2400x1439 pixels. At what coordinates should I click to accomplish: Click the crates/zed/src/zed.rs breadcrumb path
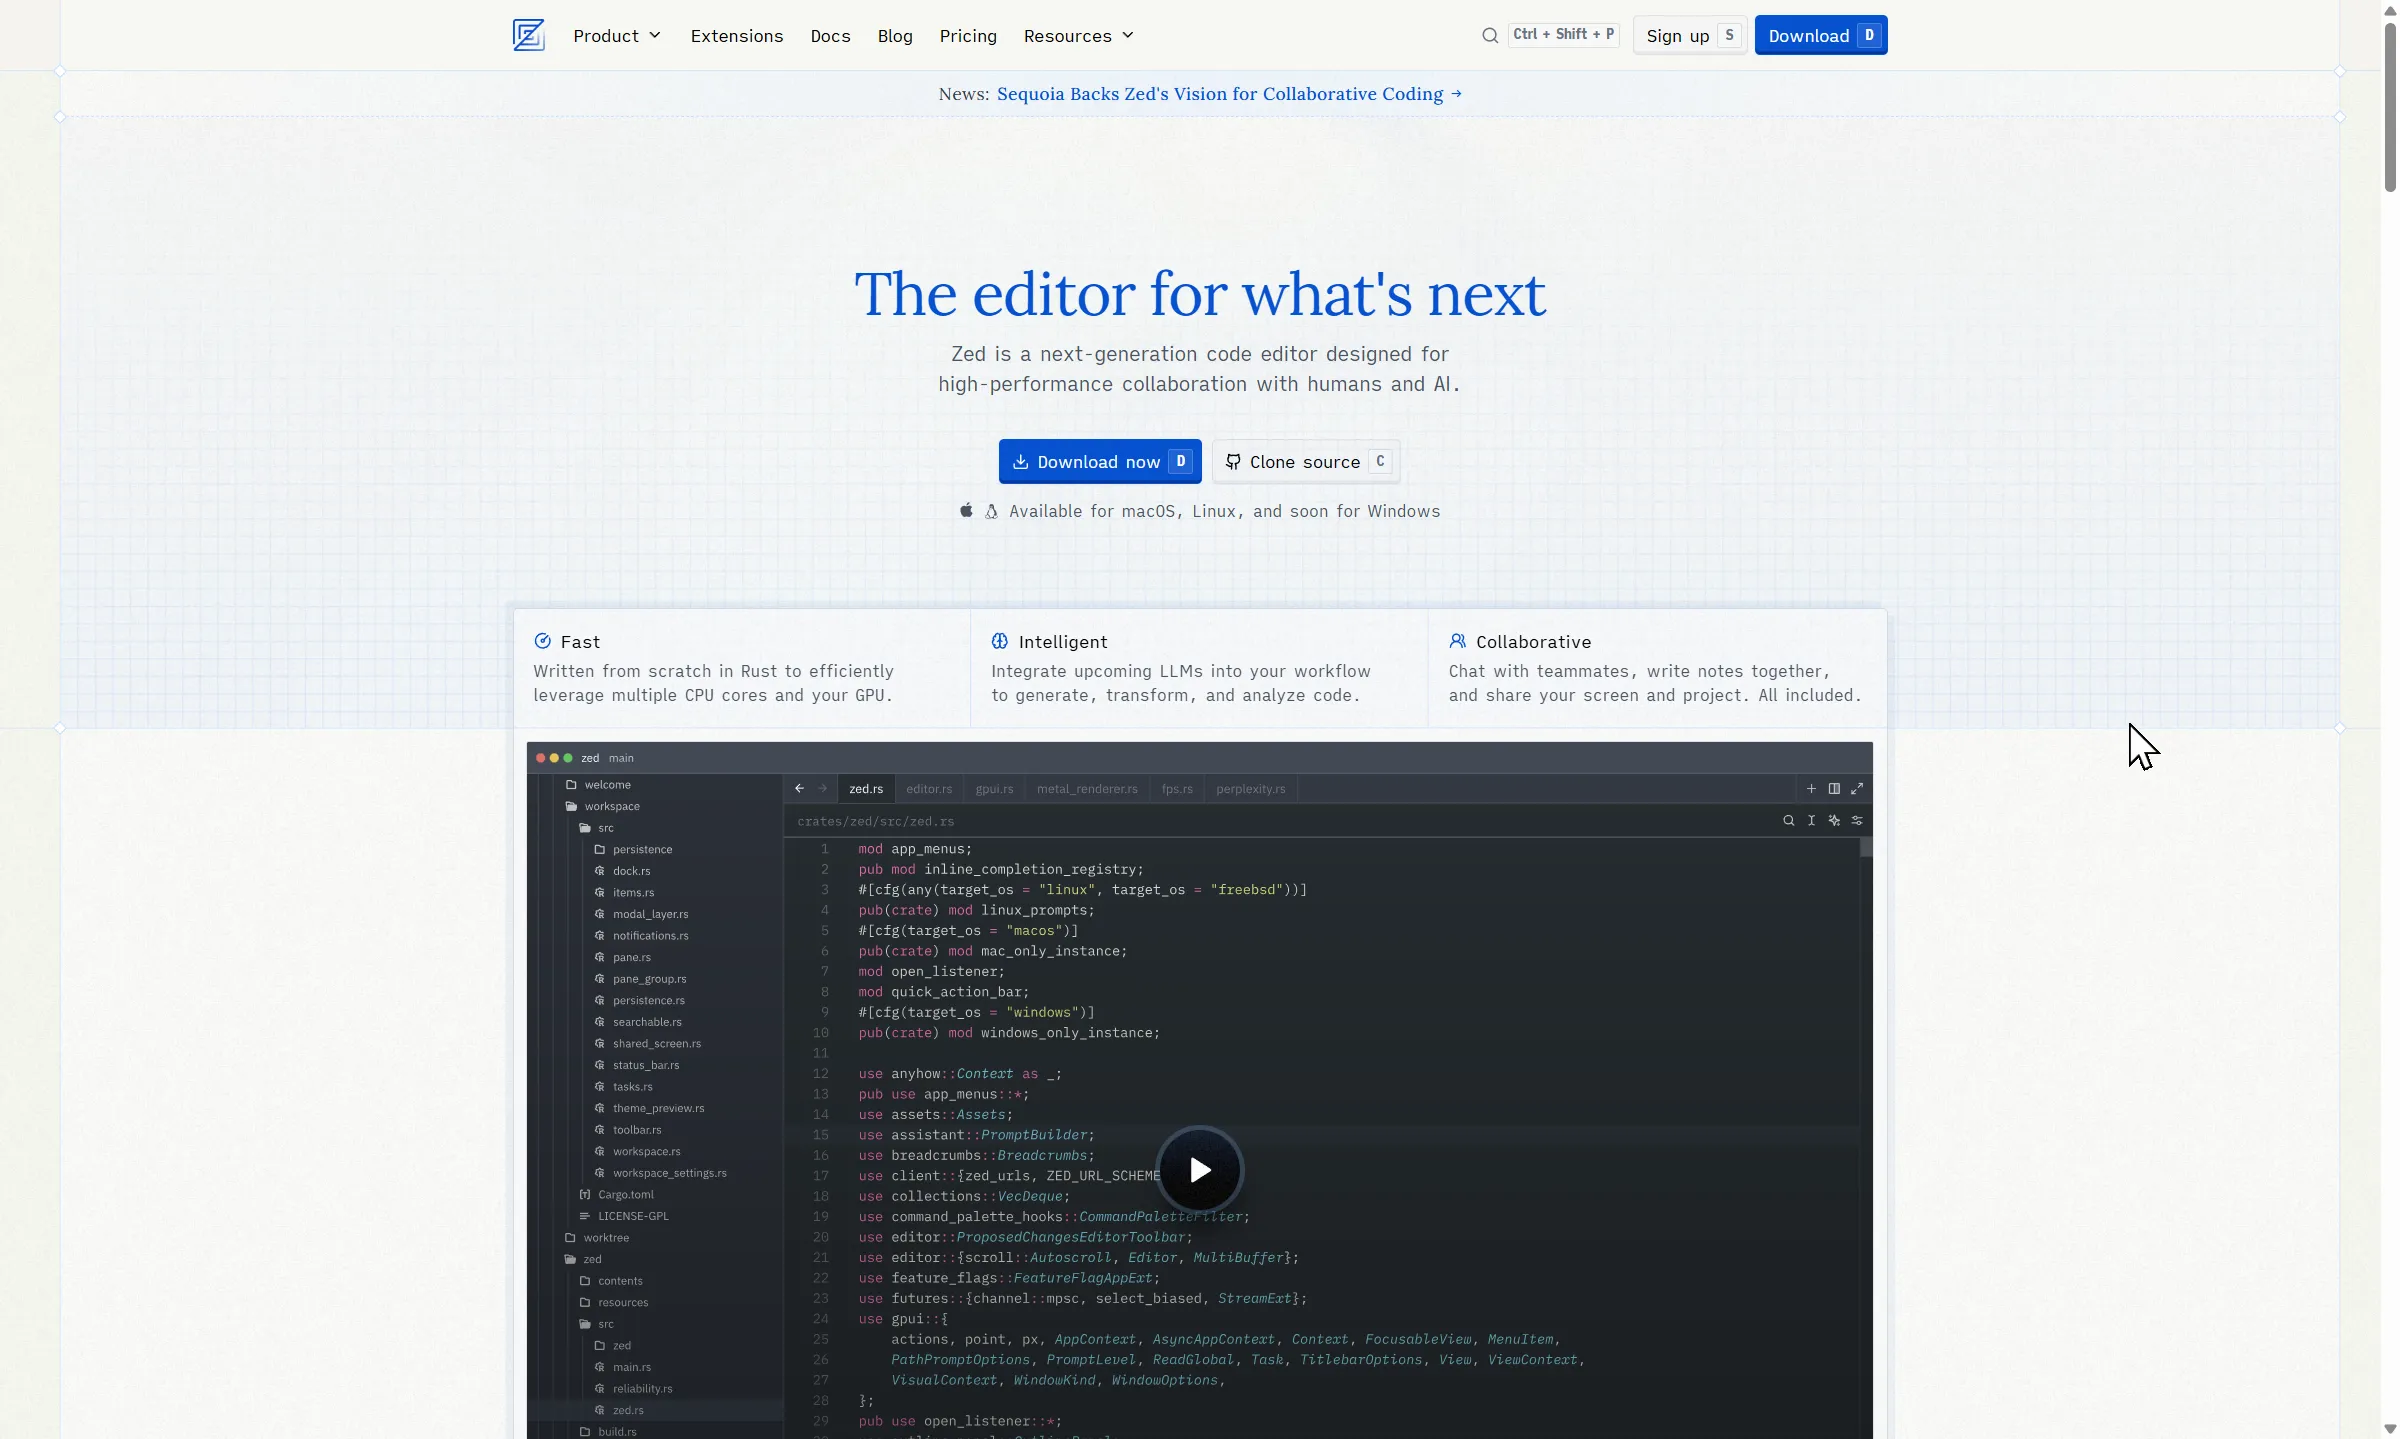click(876, 821)
